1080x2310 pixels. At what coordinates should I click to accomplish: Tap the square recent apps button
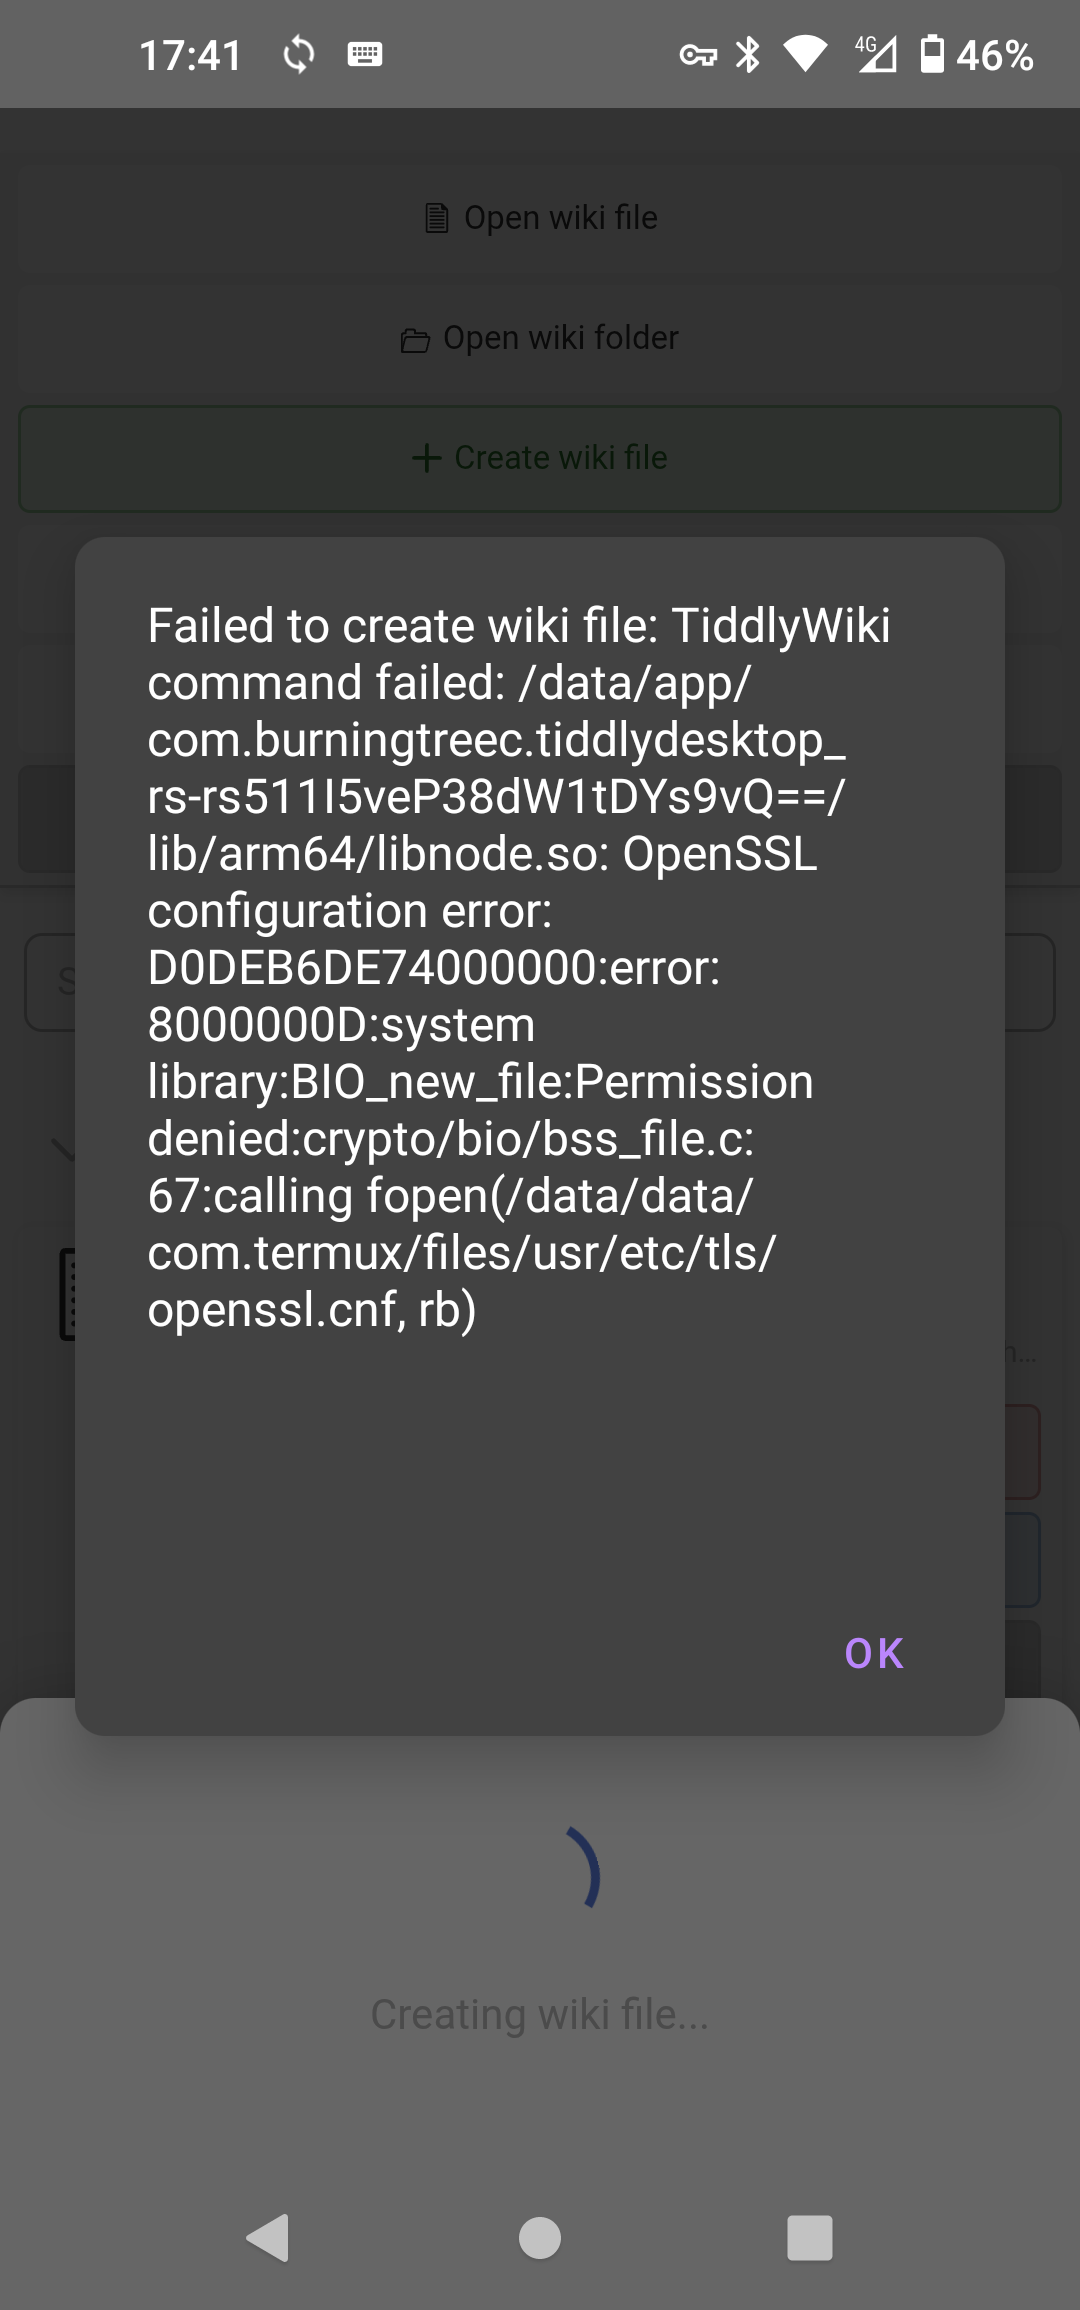[810, 2237]
